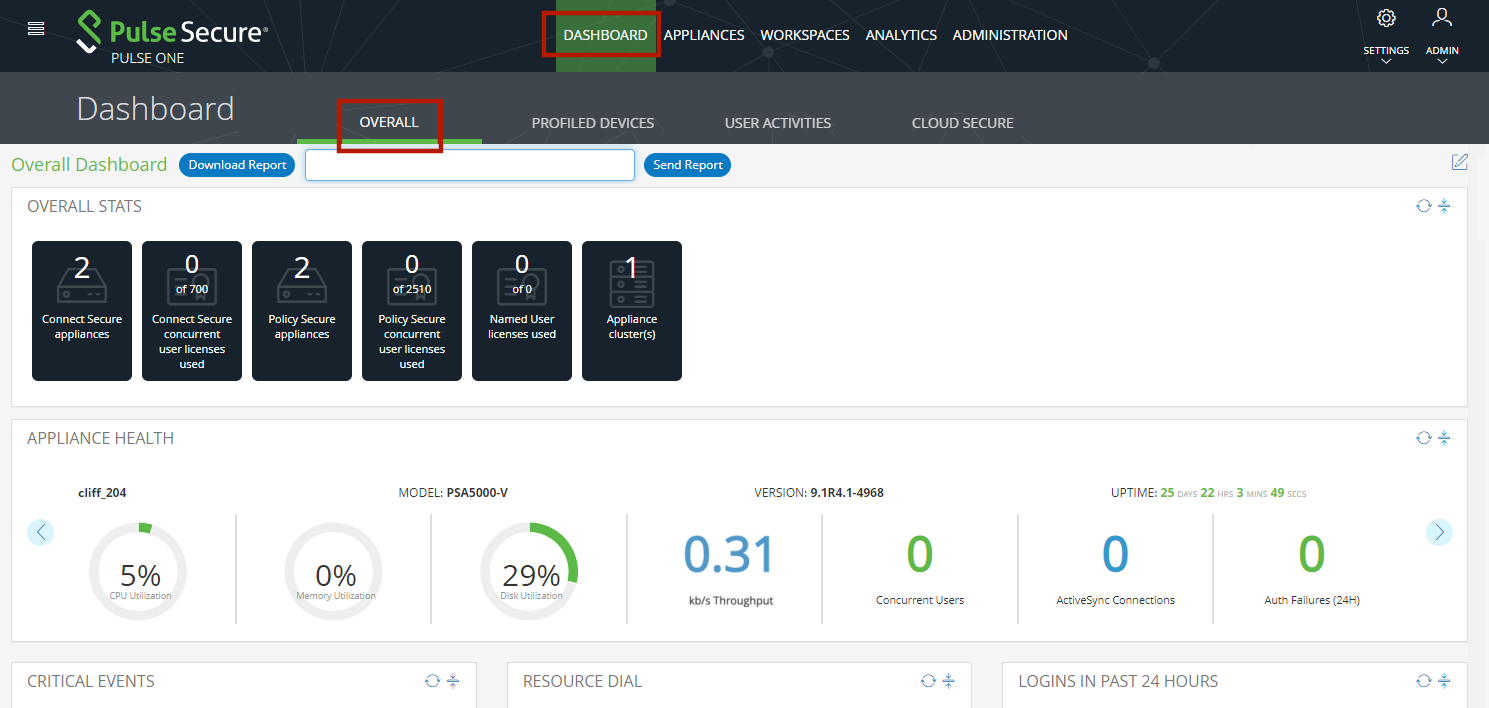
Task: Refresh Logins in Past 24 Hours panel
Action: (x=1423, y=681)
